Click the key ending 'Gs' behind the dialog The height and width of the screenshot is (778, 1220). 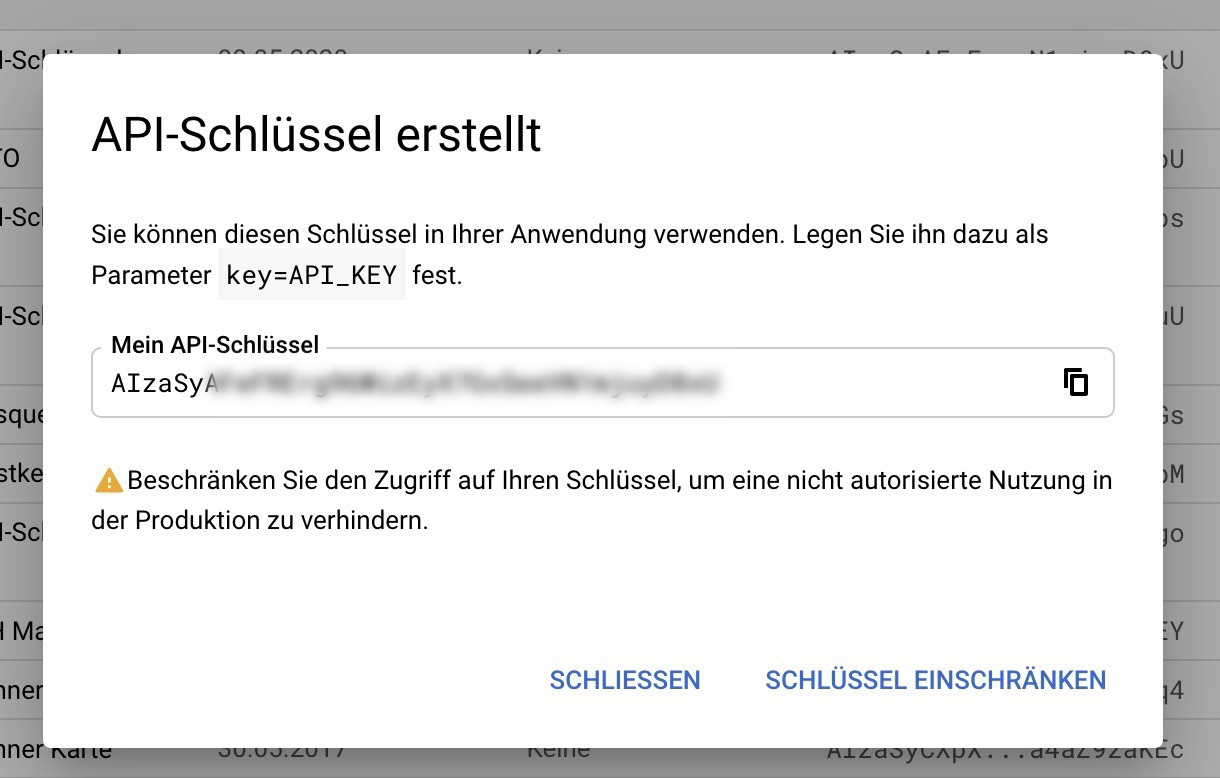click(1173, 415)
